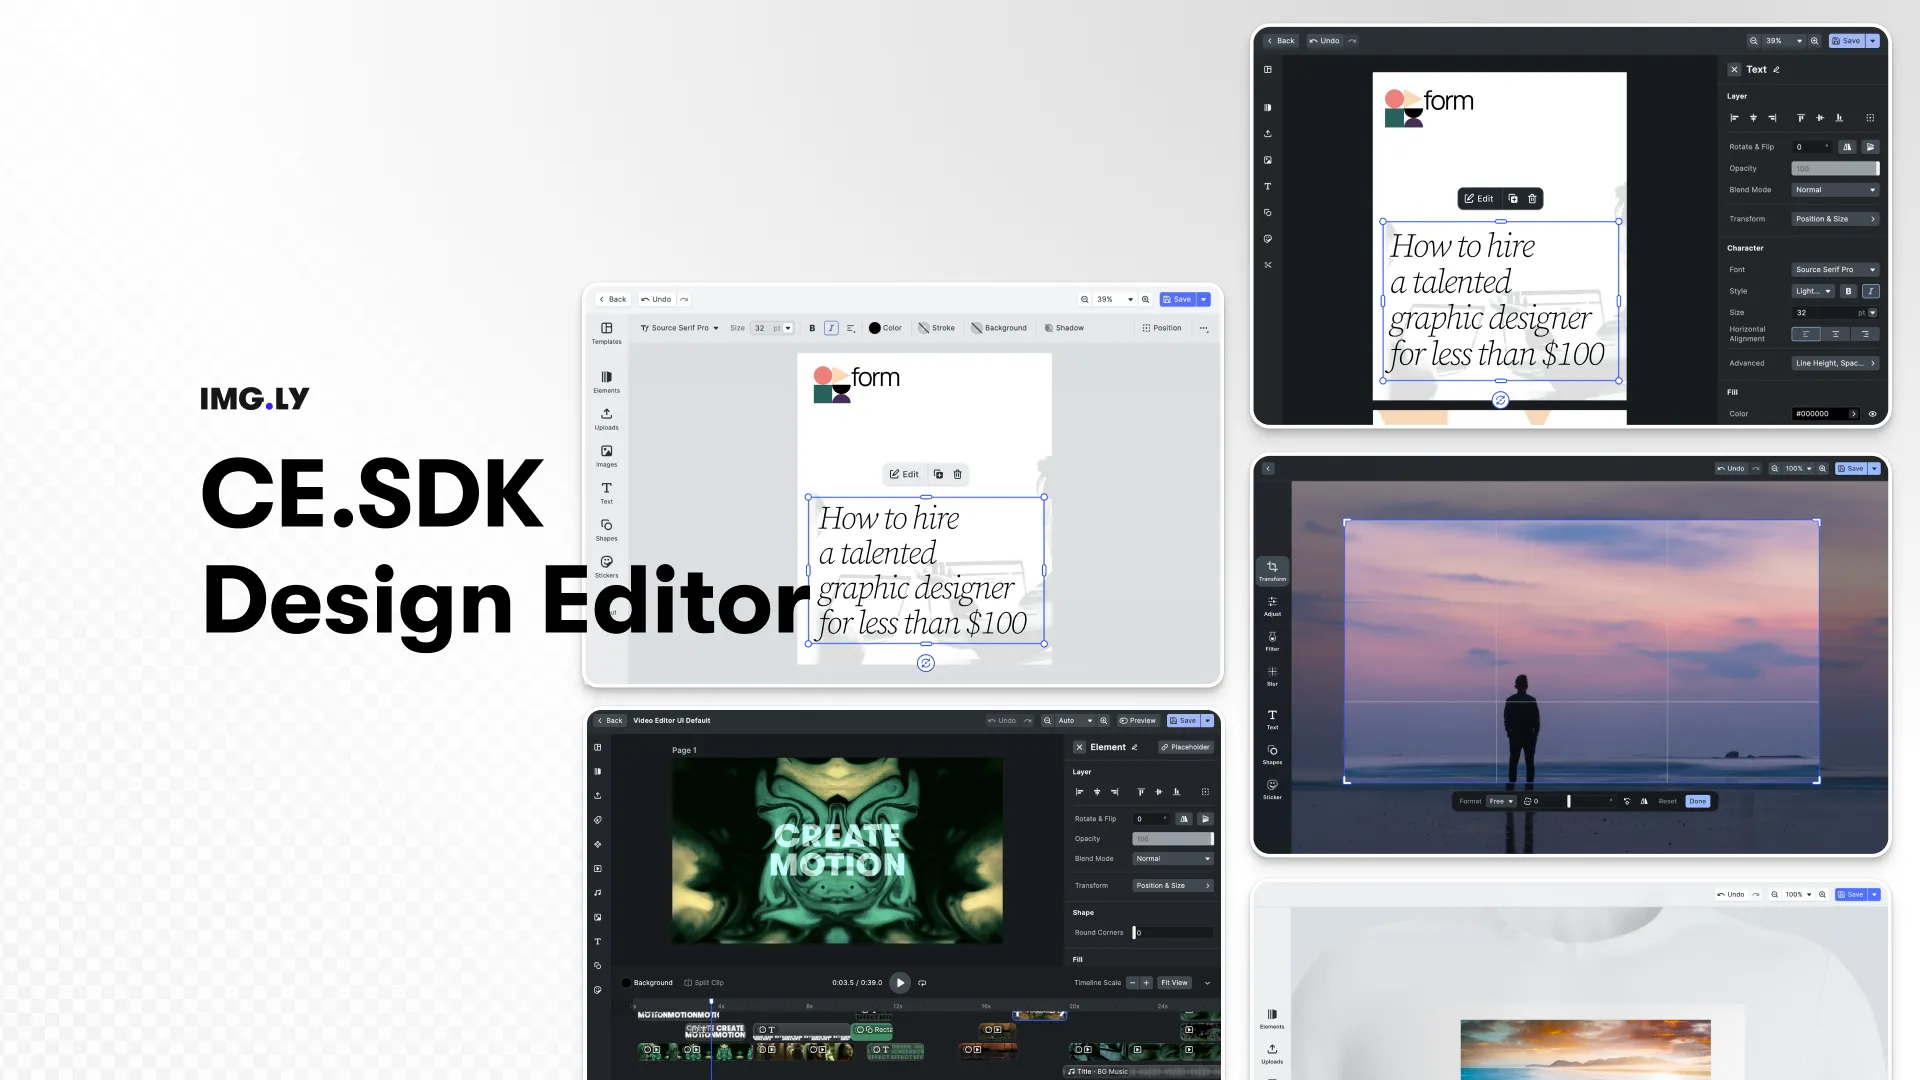Toggle the fill color eye icon in dark Text panel
The image size is (1920, 1080).
[1873, 414]
